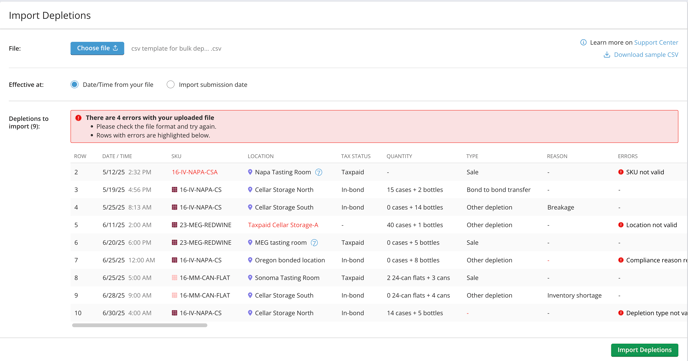This screenshot has height=361, width=688.
Task: Click the Choose file upload button
Action: coord(97,48)
